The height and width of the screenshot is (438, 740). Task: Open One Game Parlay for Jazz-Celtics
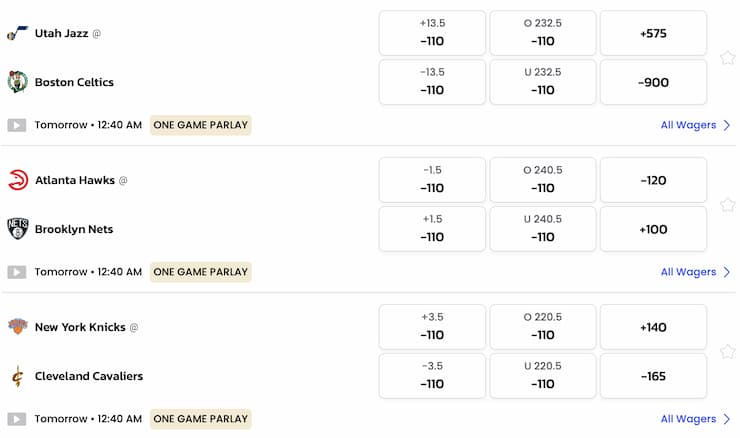pyautogui.click(x=200, y=125)
